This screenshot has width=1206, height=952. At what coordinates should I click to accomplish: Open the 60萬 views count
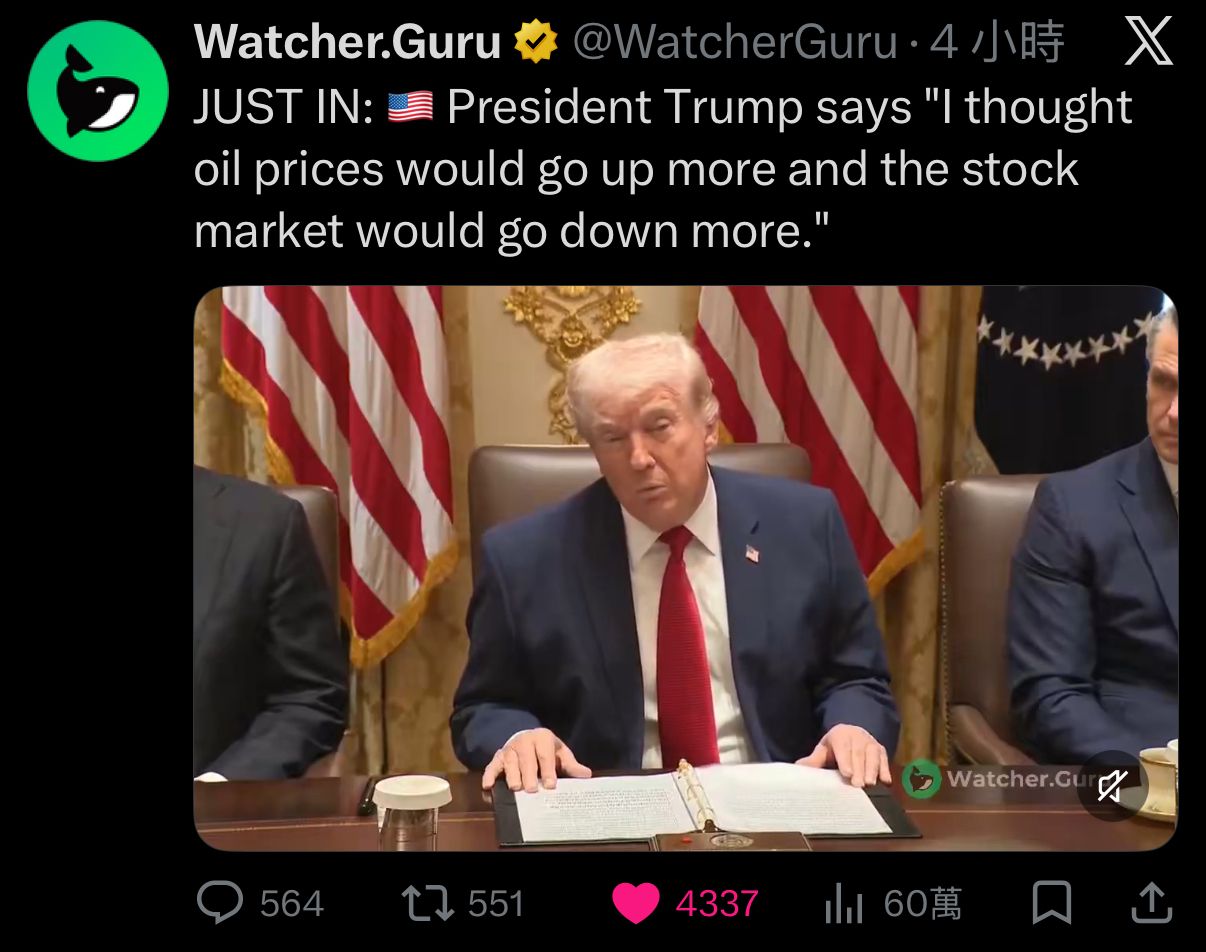click(923, 904)
